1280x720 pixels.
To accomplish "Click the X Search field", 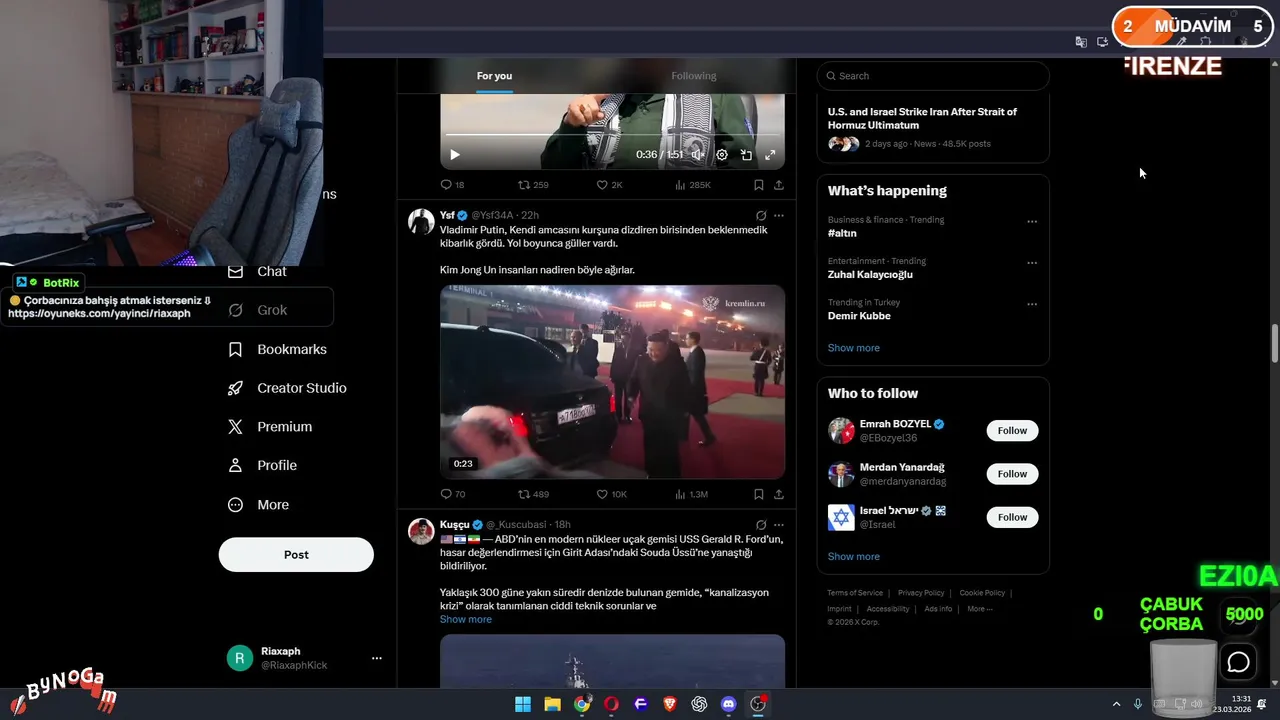I will tap(933, 76).
